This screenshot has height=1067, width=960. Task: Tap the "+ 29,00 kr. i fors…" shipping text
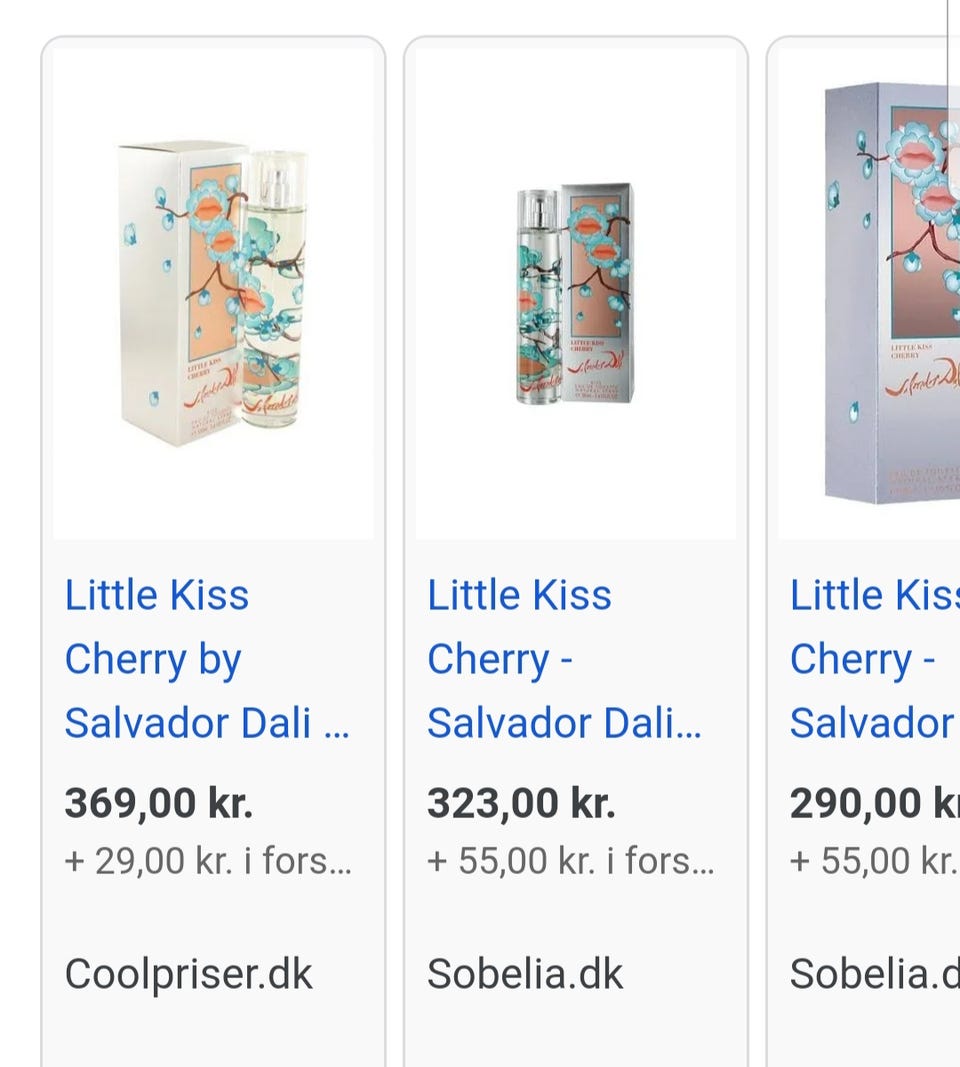208,860
